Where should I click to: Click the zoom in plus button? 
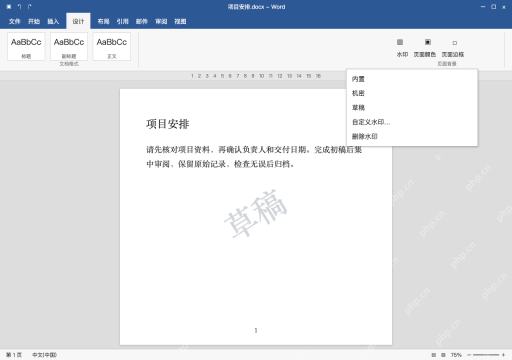click(503, 355)
